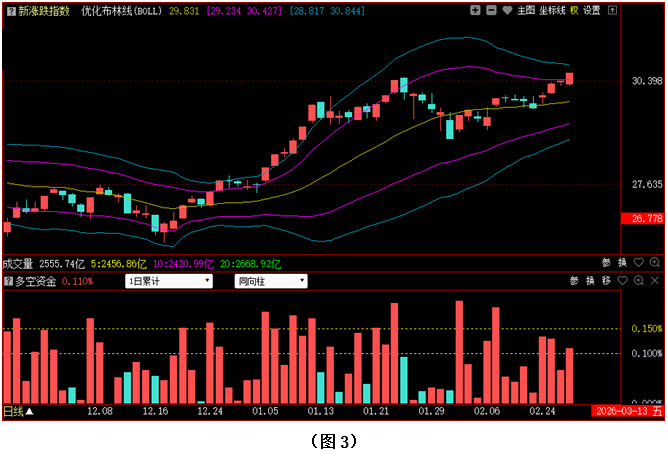Viewport: 668px width, 462px height.
Task: Expand the 日线 period selector
Action: [17, 411]
